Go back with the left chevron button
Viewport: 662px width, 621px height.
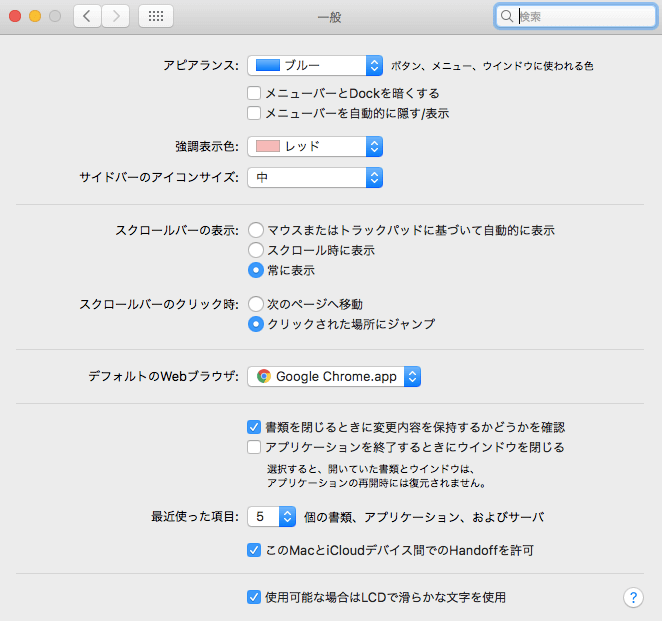[87, 16]
